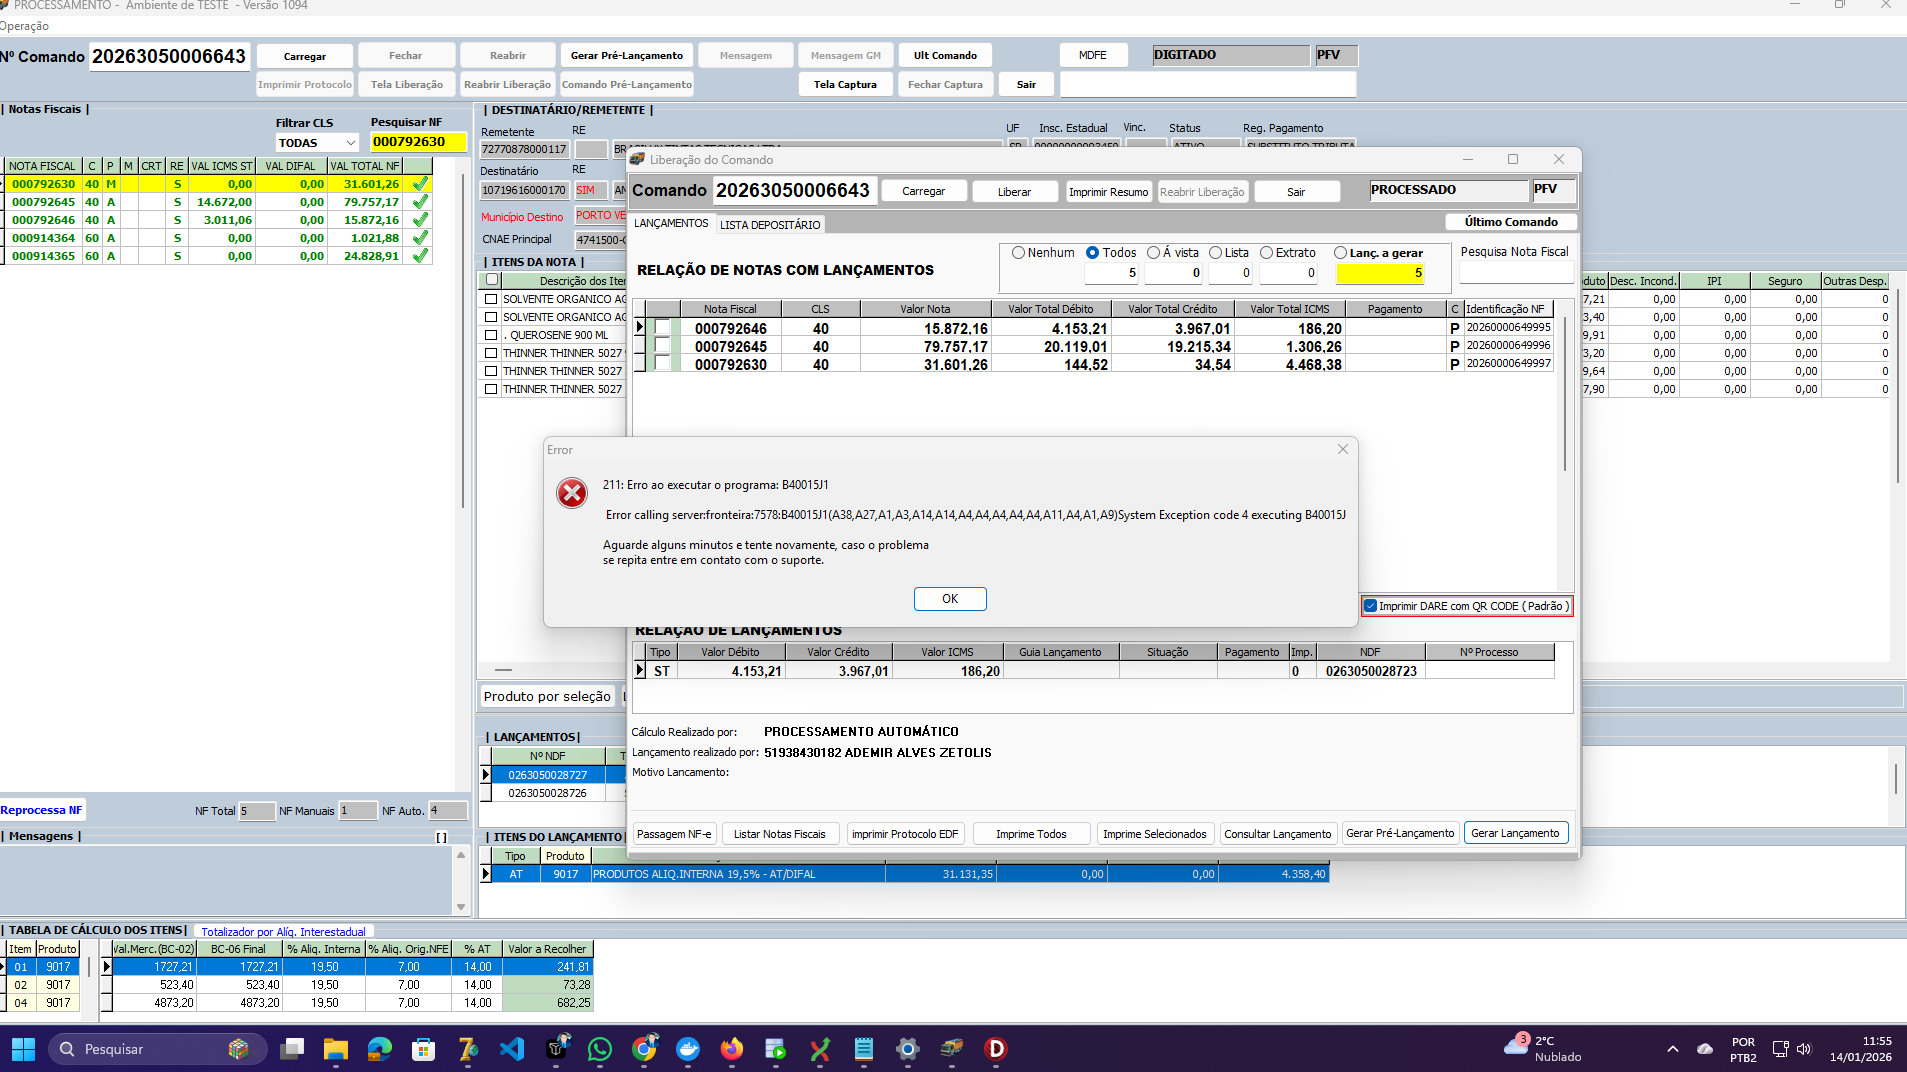
Task: Uncheck 'Imprimir DARE com QR CODE' checkbox
Action: pyautogui.click(x=1370, y=606)
